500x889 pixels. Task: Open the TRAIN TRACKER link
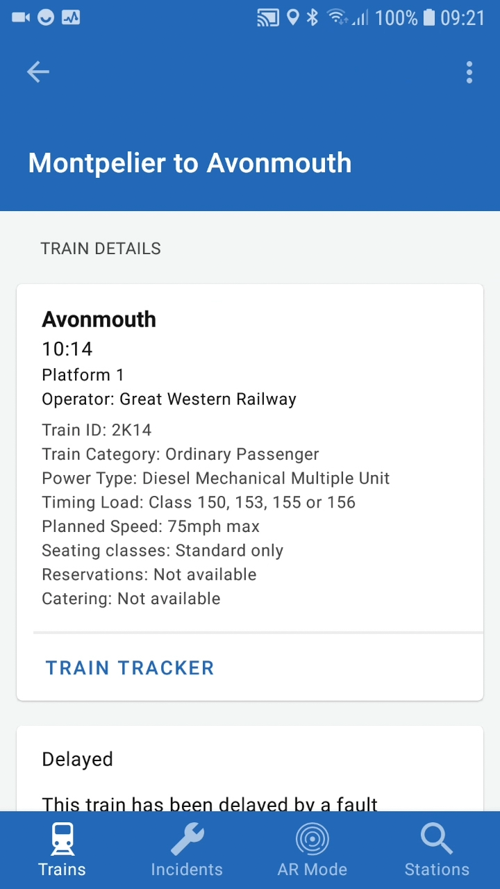(x=130, y=668)
